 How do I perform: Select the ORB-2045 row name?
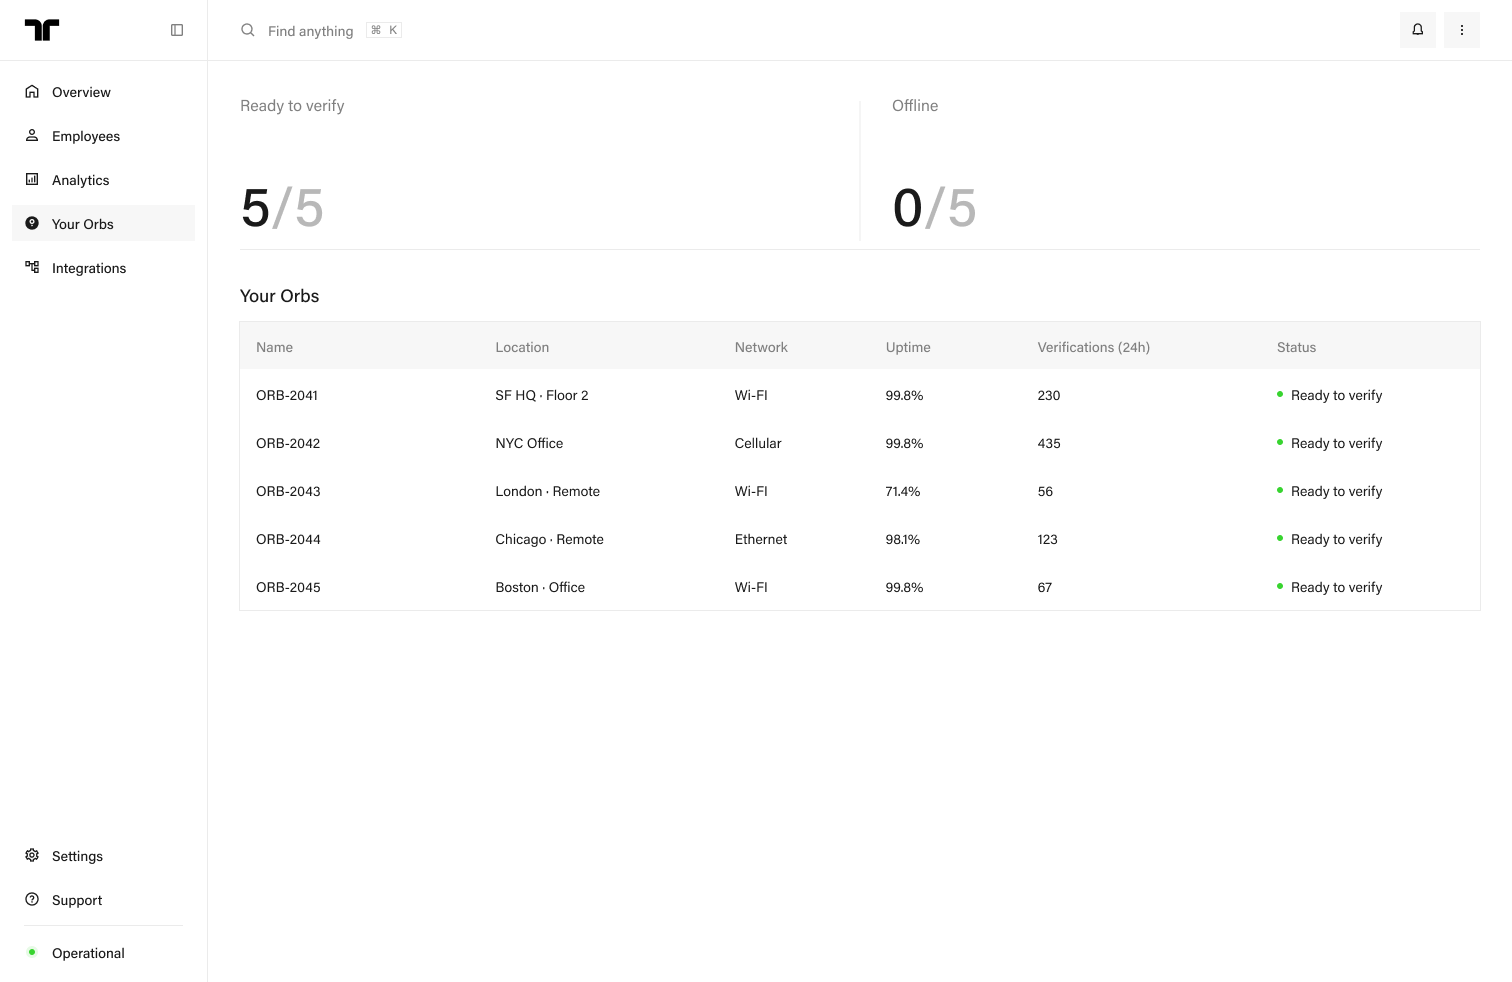(x=288, y=587)
